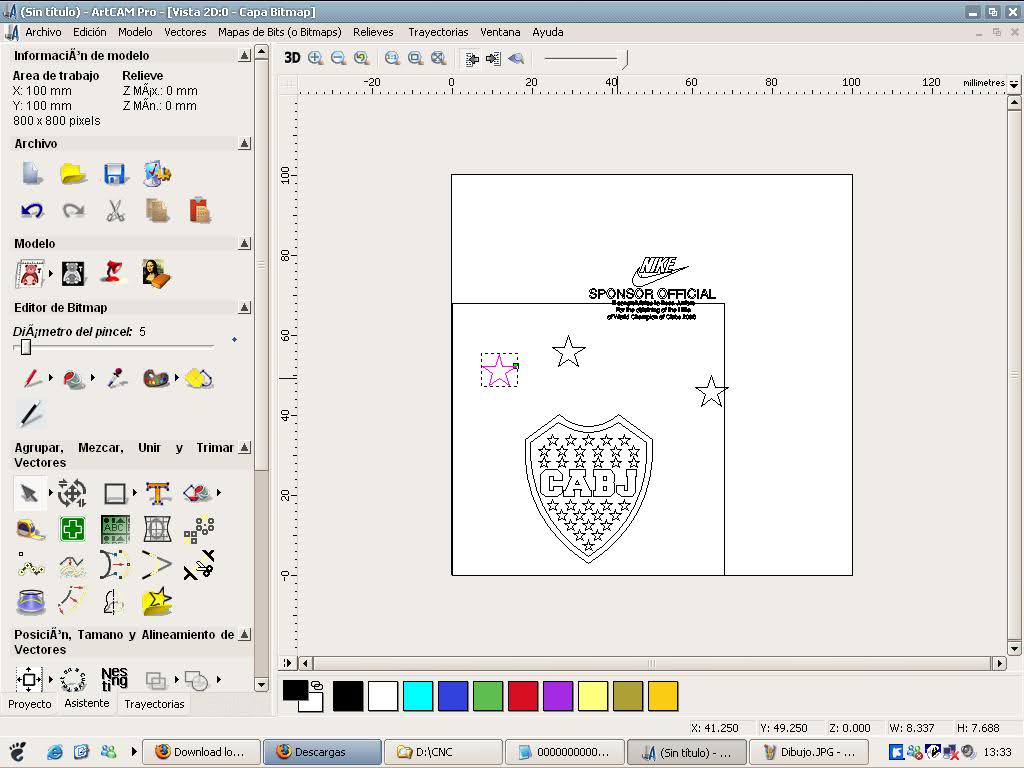Open Descargas taskbar button
This screenshot has width=1024, height=768.
322,752
